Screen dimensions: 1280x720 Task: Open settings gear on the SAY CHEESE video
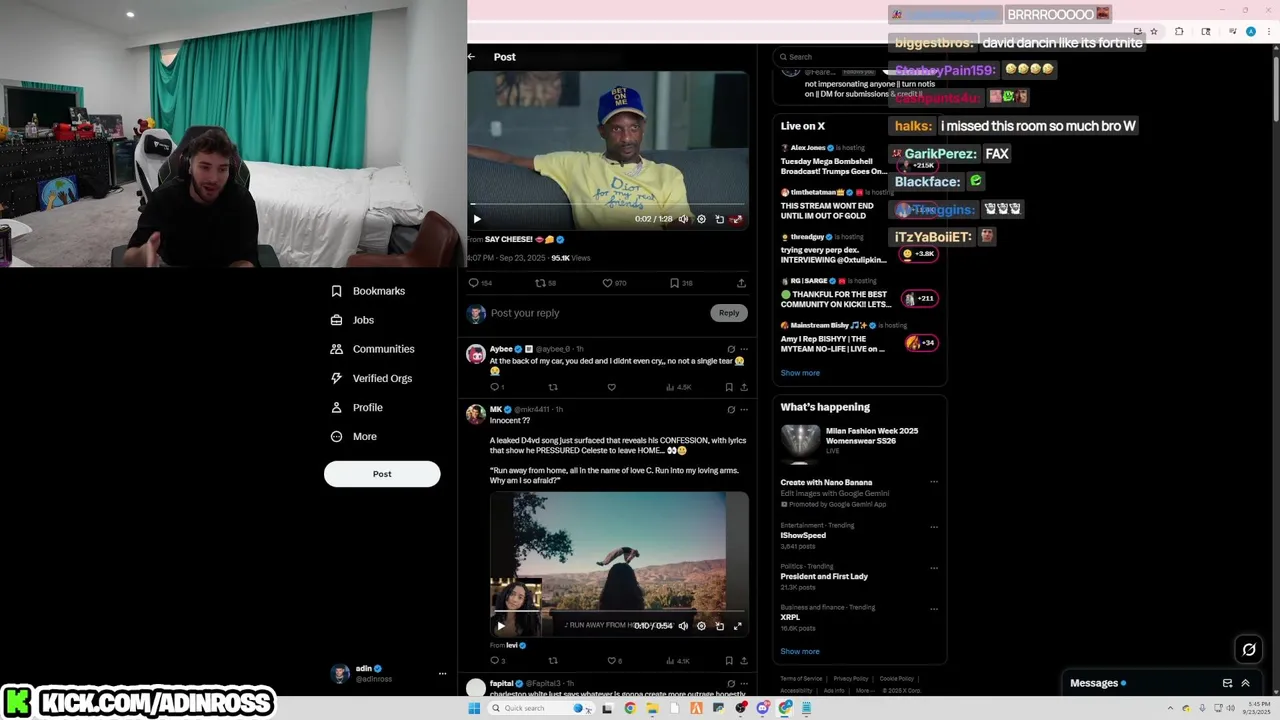[701, 219]
